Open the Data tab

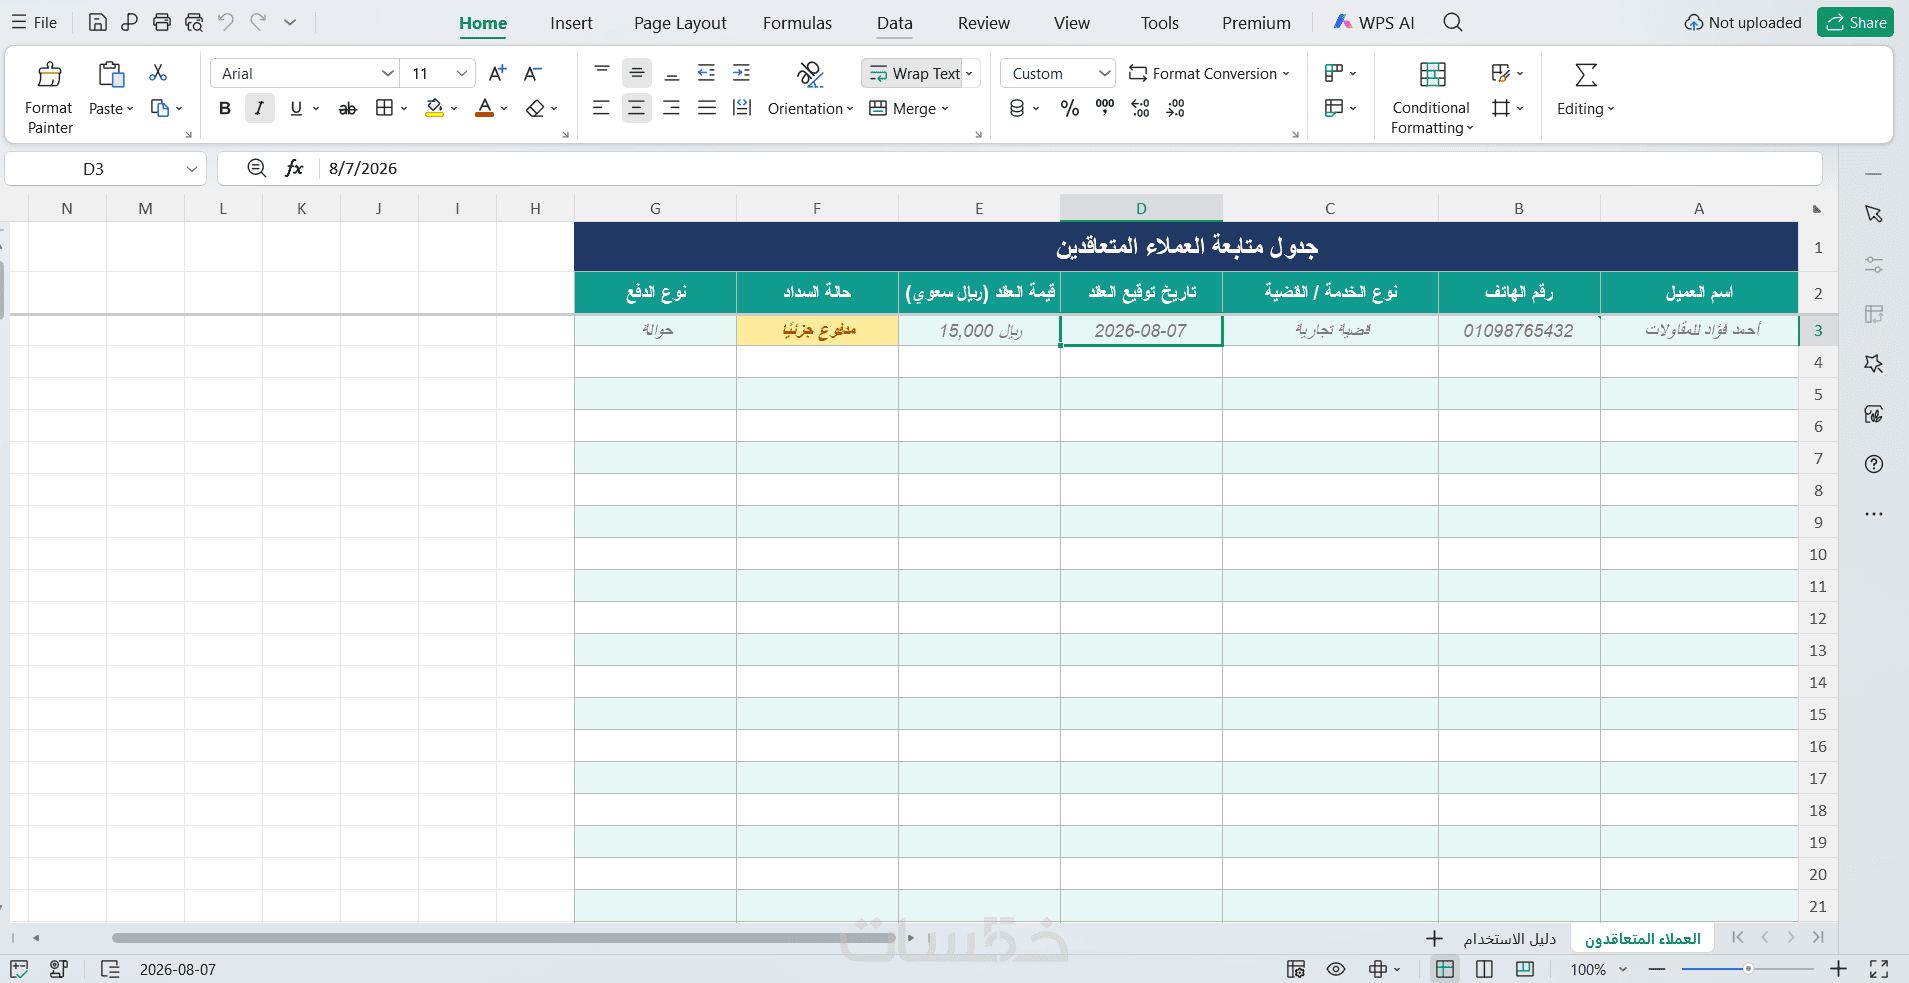point(894,23)
